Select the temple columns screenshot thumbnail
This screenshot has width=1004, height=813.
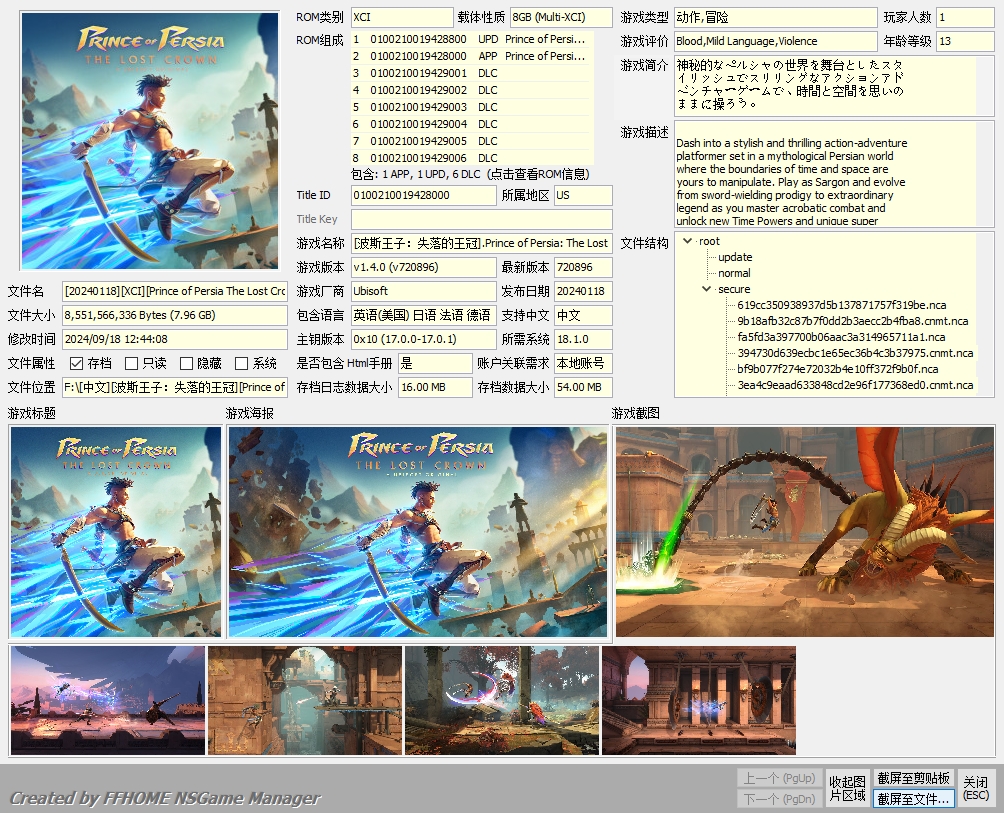tap(699, 700)
